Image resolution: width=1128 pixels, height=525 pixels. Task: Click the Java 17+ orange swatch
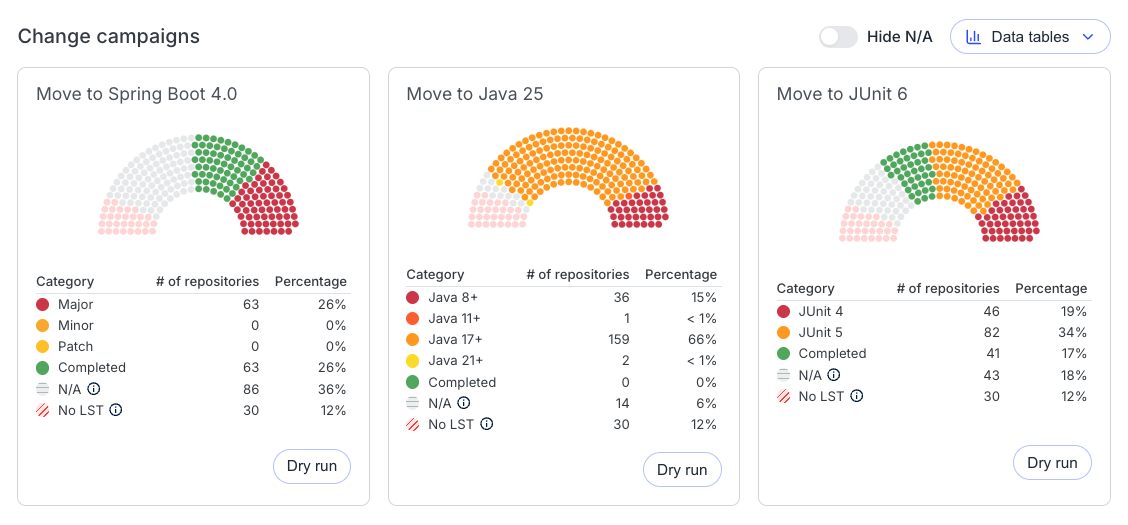413,339
